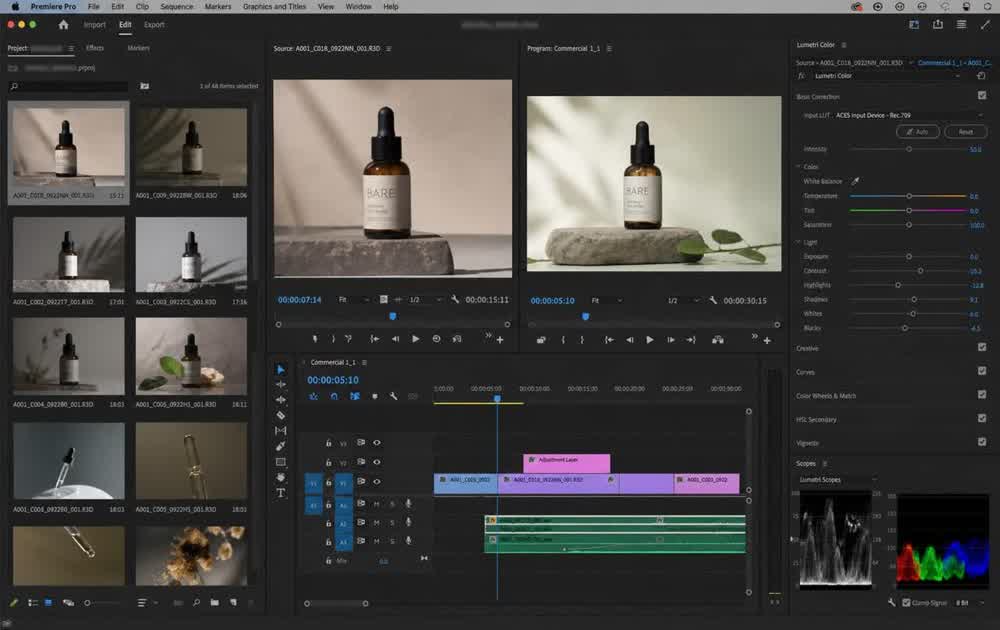Image resolution: width=1000 pixels, height=630 pixels.
Task: Click Lift button in Program monitor
Action: click(x=541, y=340)
